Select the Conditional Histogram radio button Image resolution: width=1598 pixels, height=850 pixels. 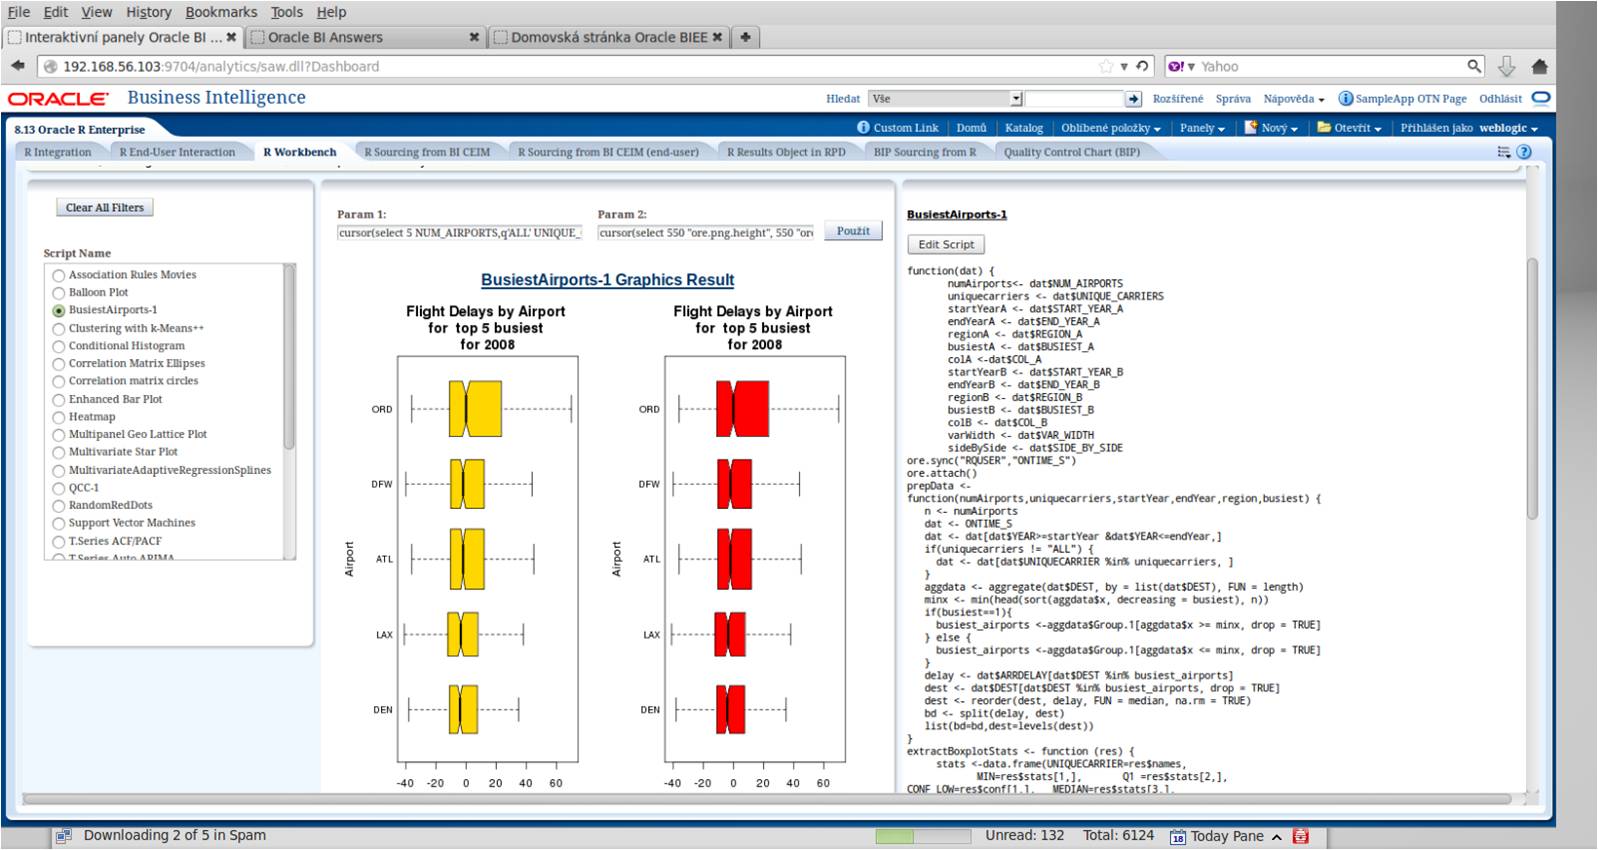point(59,346)
